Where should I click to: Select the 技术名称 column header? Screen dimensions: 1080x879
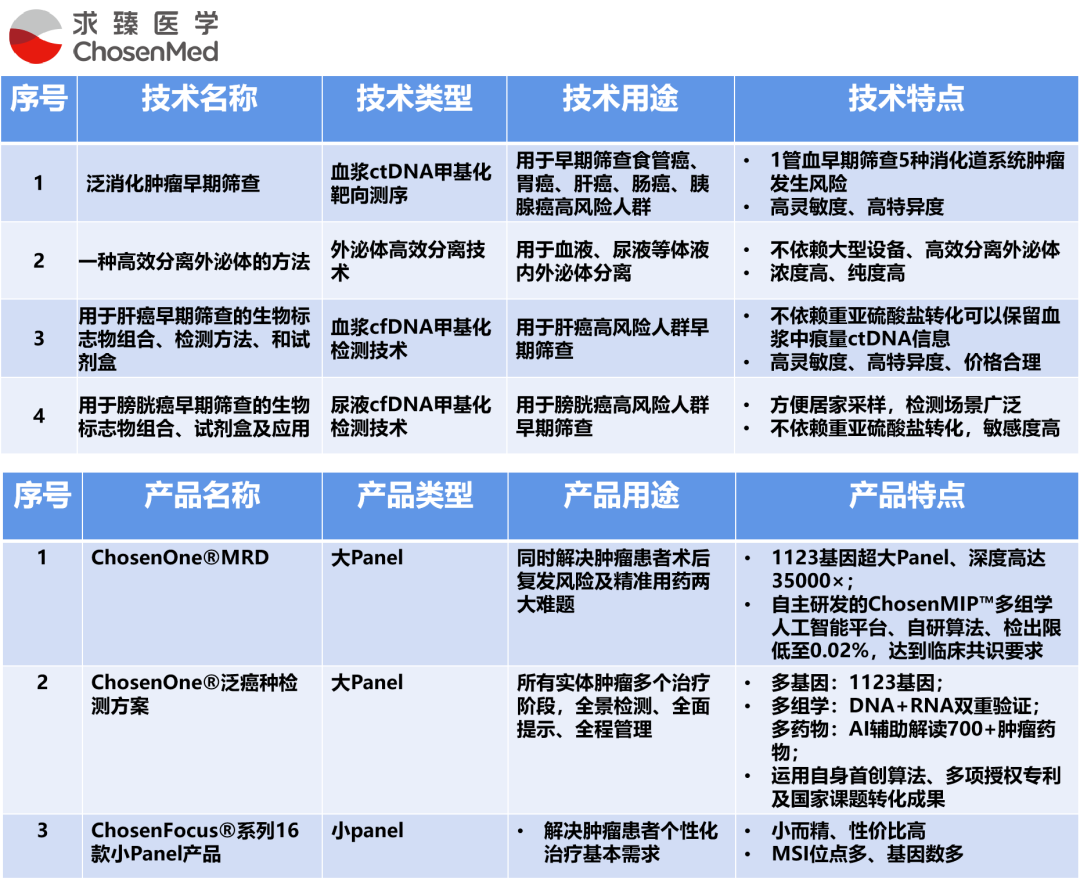tap(199, 99)
